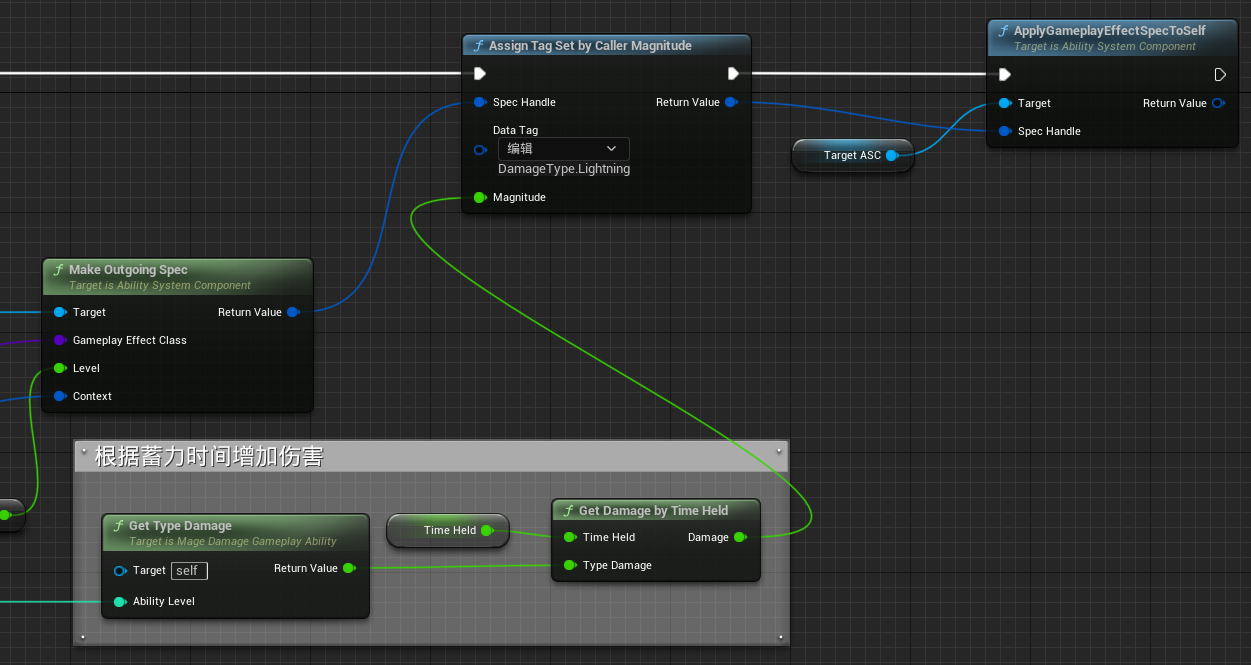Click the Damage output pin
Screen dimensions: 1251x665
pos(740,537)
